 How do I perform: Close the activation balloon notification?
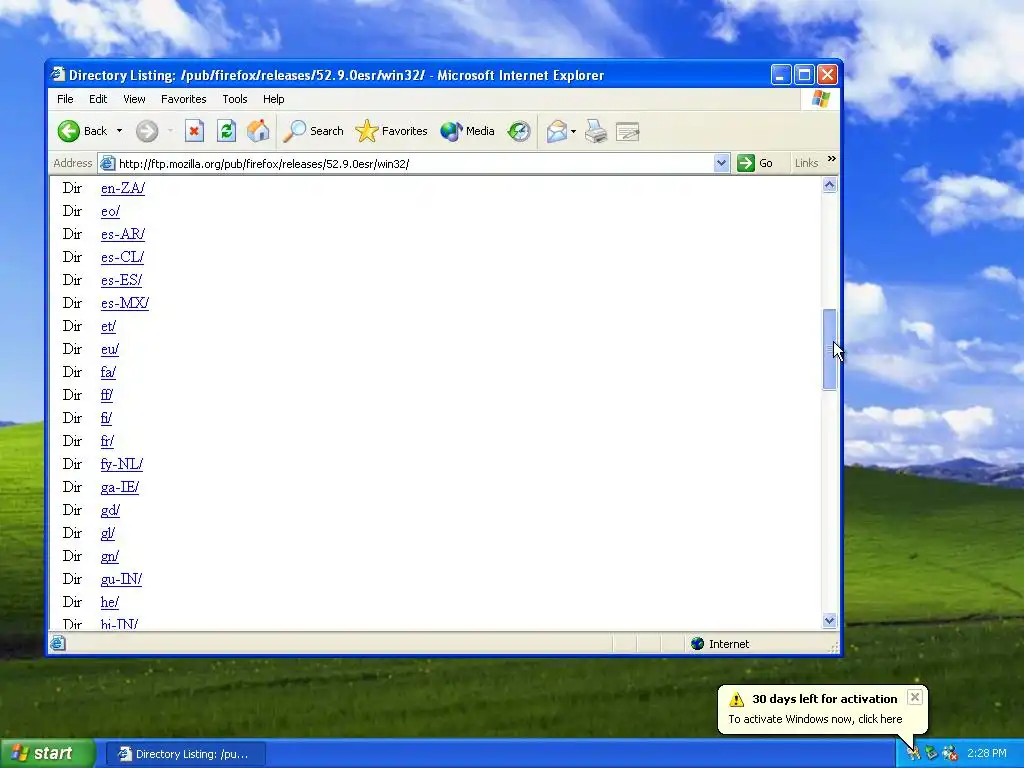point(915,697)
